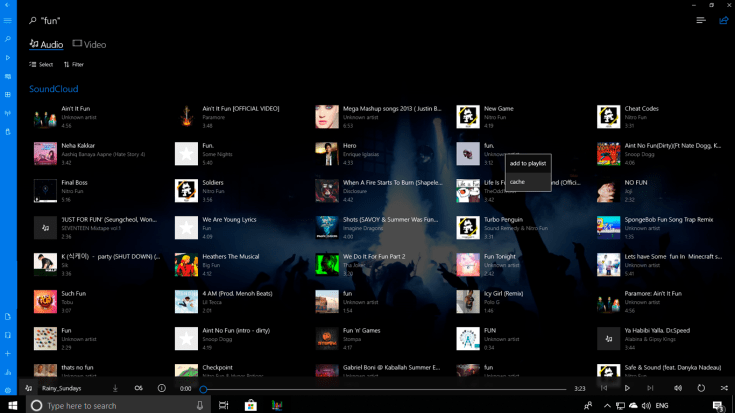Choose 'add to playlist' from context menu
The image size is (735, 413).
528,163
